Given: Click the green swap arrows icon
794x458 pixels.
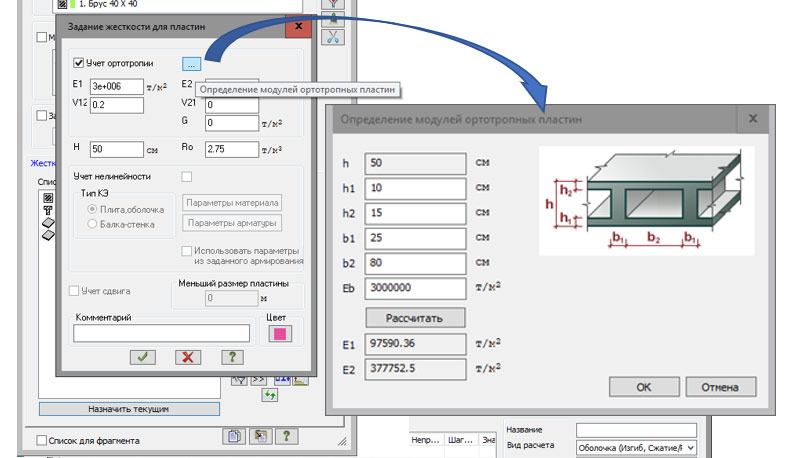Looking at the screenshot, I should point(270,396).
